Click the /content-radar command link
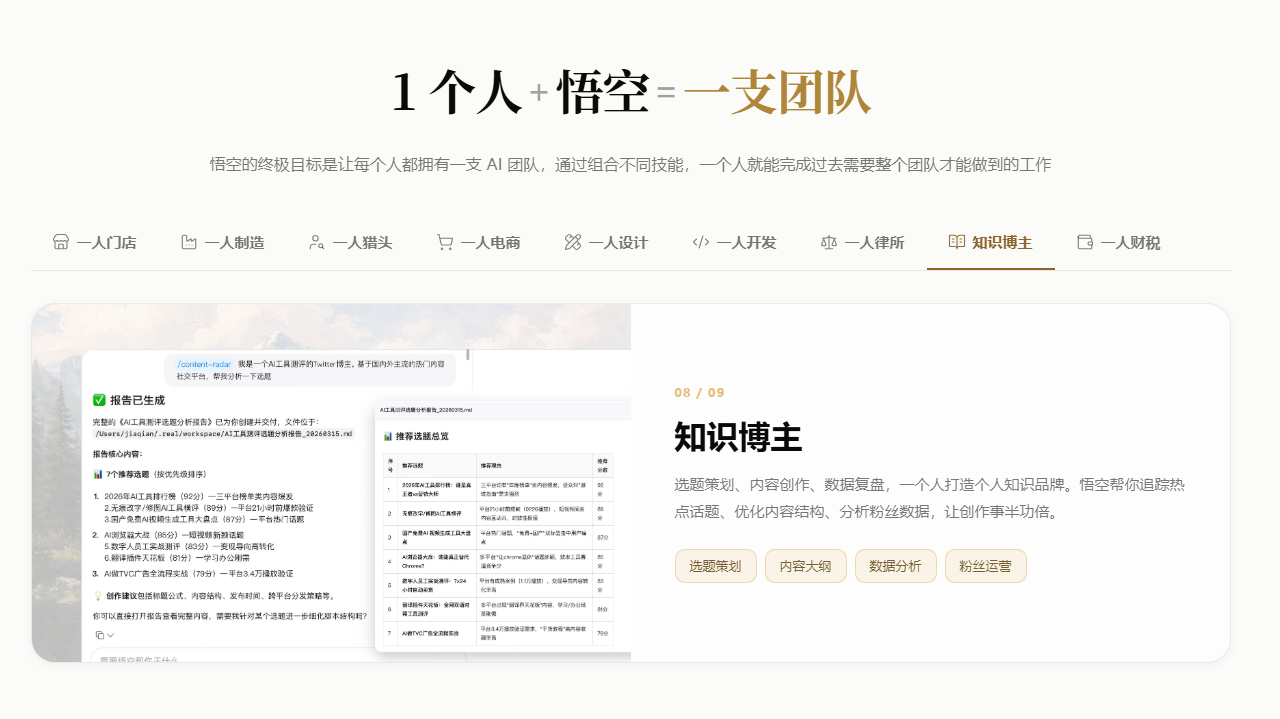 pyautogui.click(x=204, y=365)
